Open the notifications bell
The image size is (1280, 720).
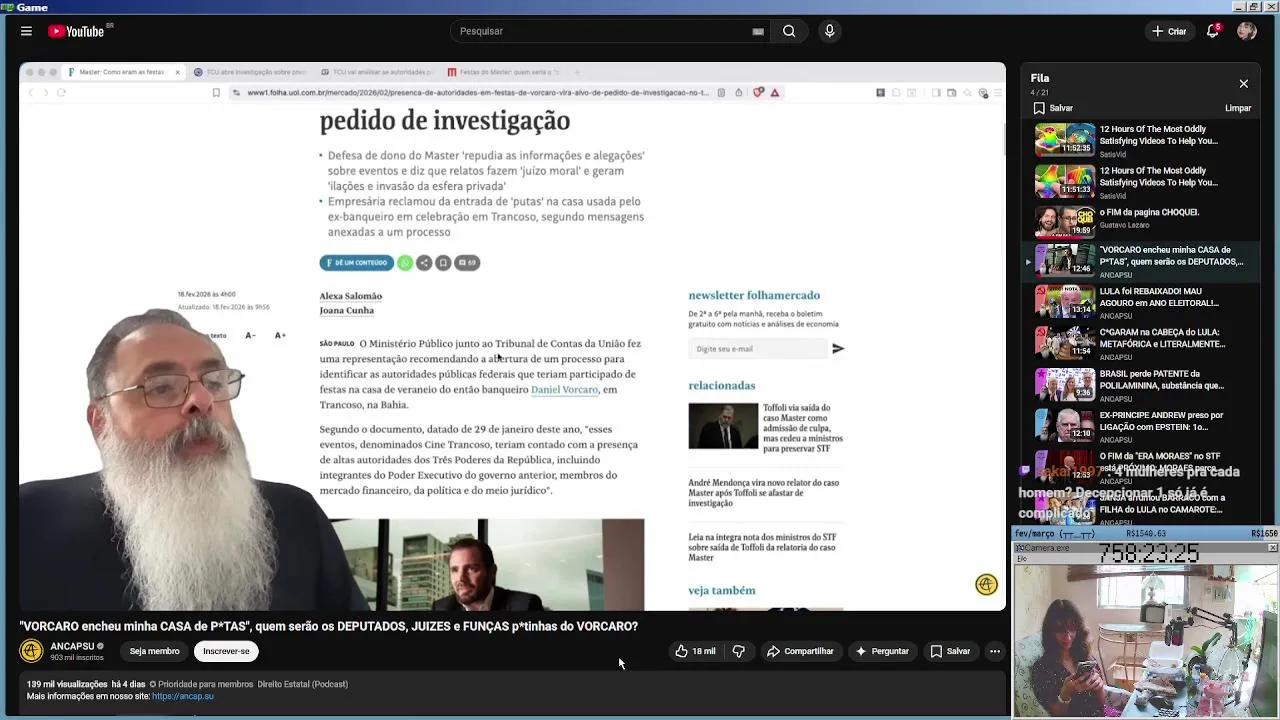[1212, 31]
